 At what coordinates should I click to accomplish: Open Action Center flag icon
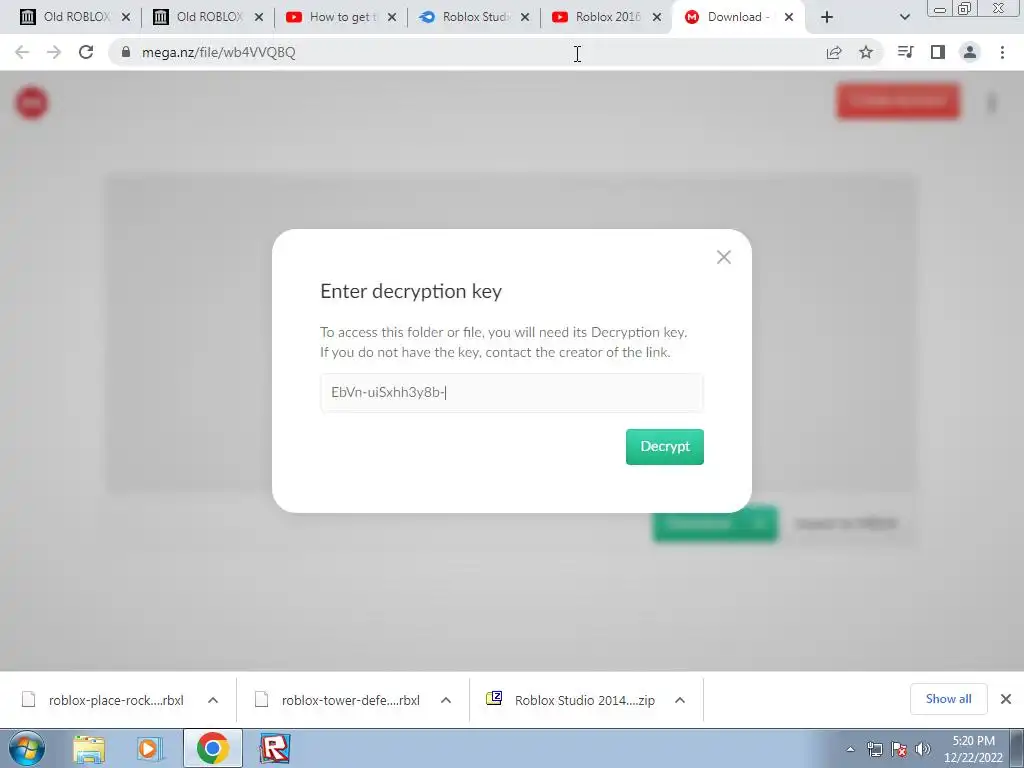pyautogui.click(x=899, y=749)
